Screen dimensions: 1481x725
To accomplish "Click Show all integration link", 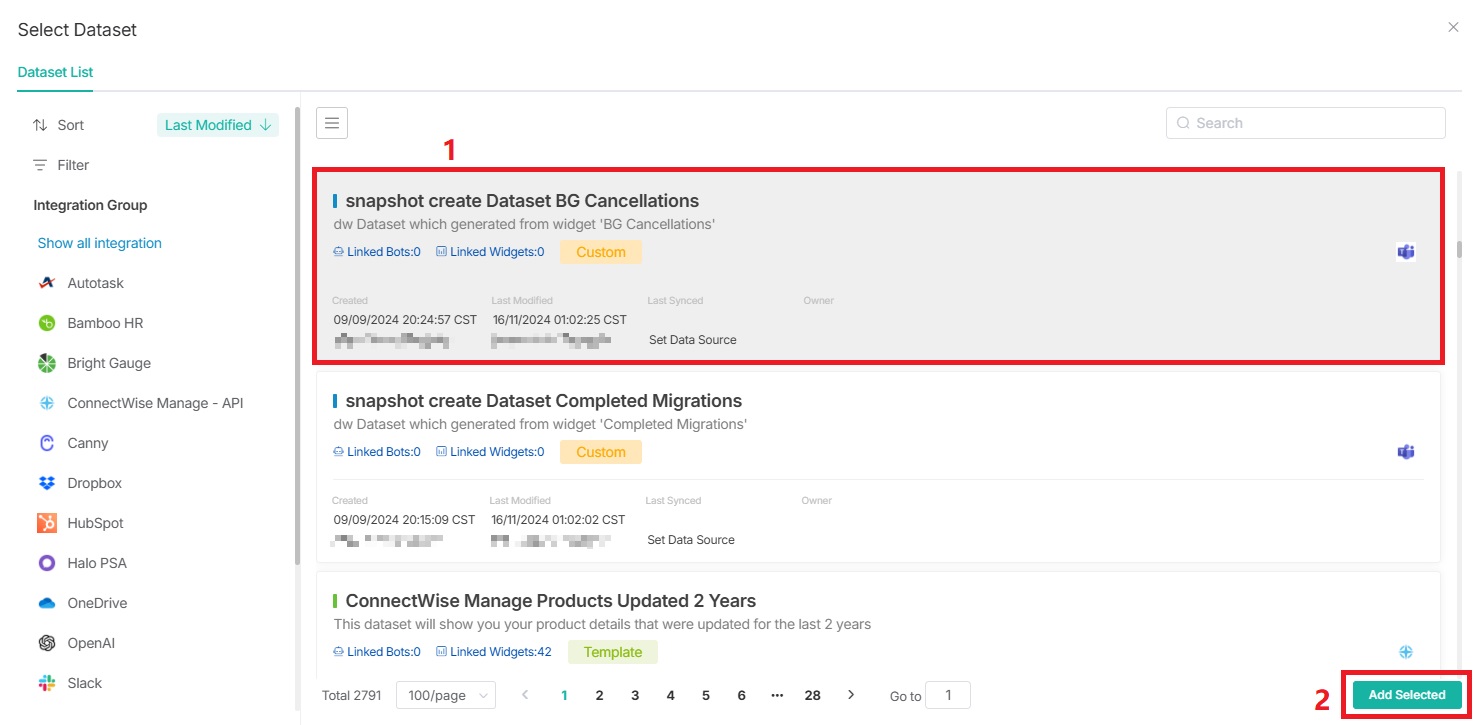I will coord(99,243).
